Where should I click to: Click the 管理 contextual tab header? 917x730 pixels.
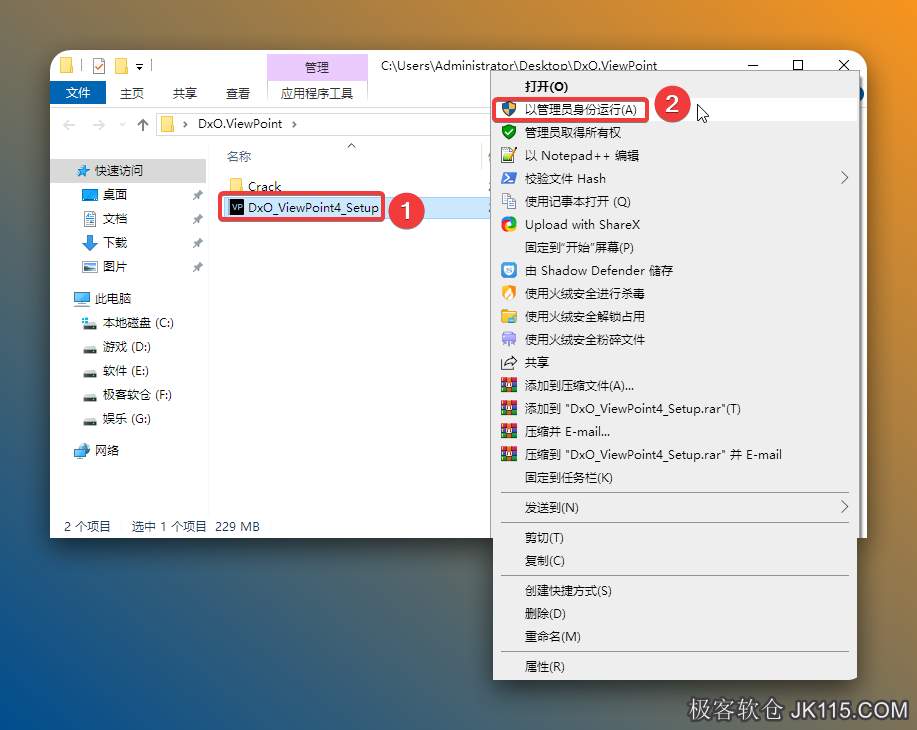317,67
